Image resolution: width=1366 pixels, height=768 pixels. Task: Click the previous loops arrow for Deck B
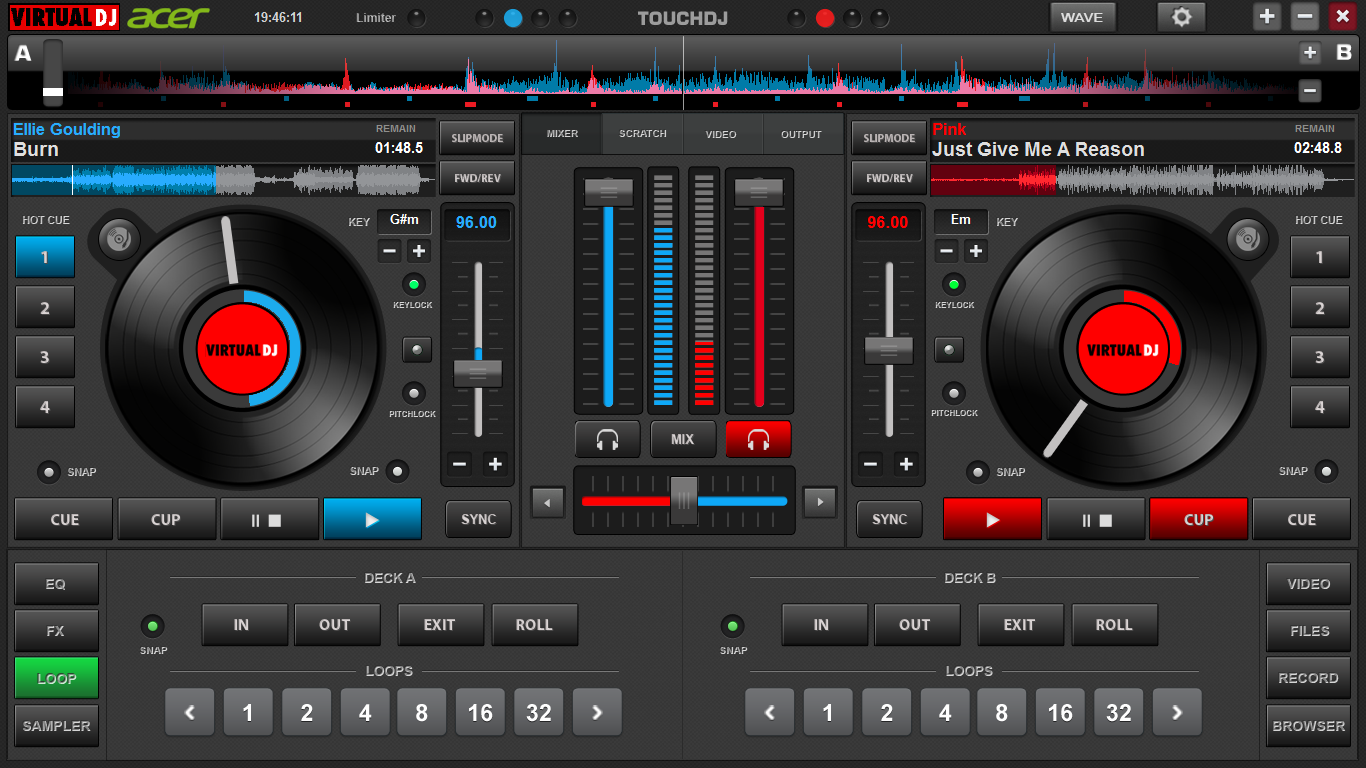[x=770, y=712]
